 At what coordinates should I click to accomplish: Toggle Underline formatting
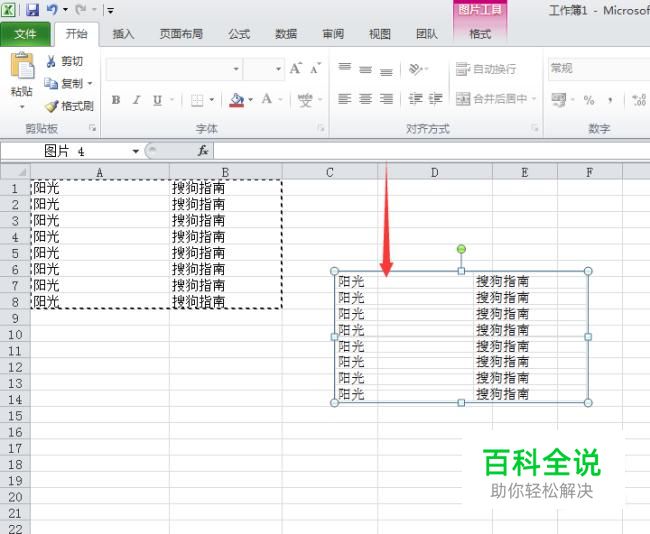click(157, 100)
